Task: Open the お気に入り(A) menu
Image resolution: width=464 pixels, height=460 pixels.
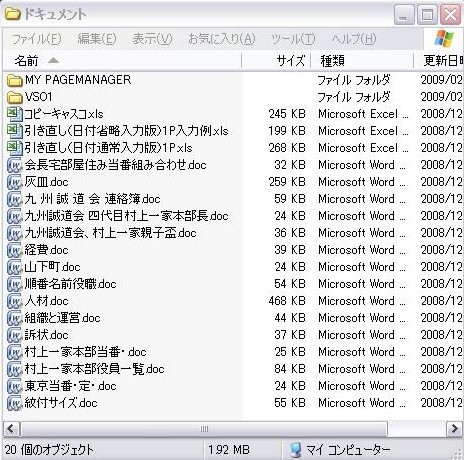Action: (x=222, y=39)
